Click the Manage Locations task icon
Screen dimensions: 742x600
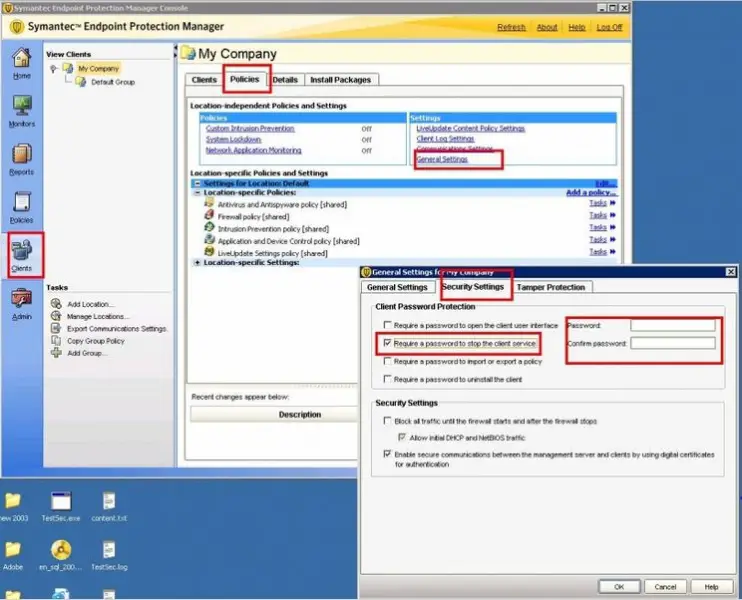pyautogui.click(x=56, y=316)
